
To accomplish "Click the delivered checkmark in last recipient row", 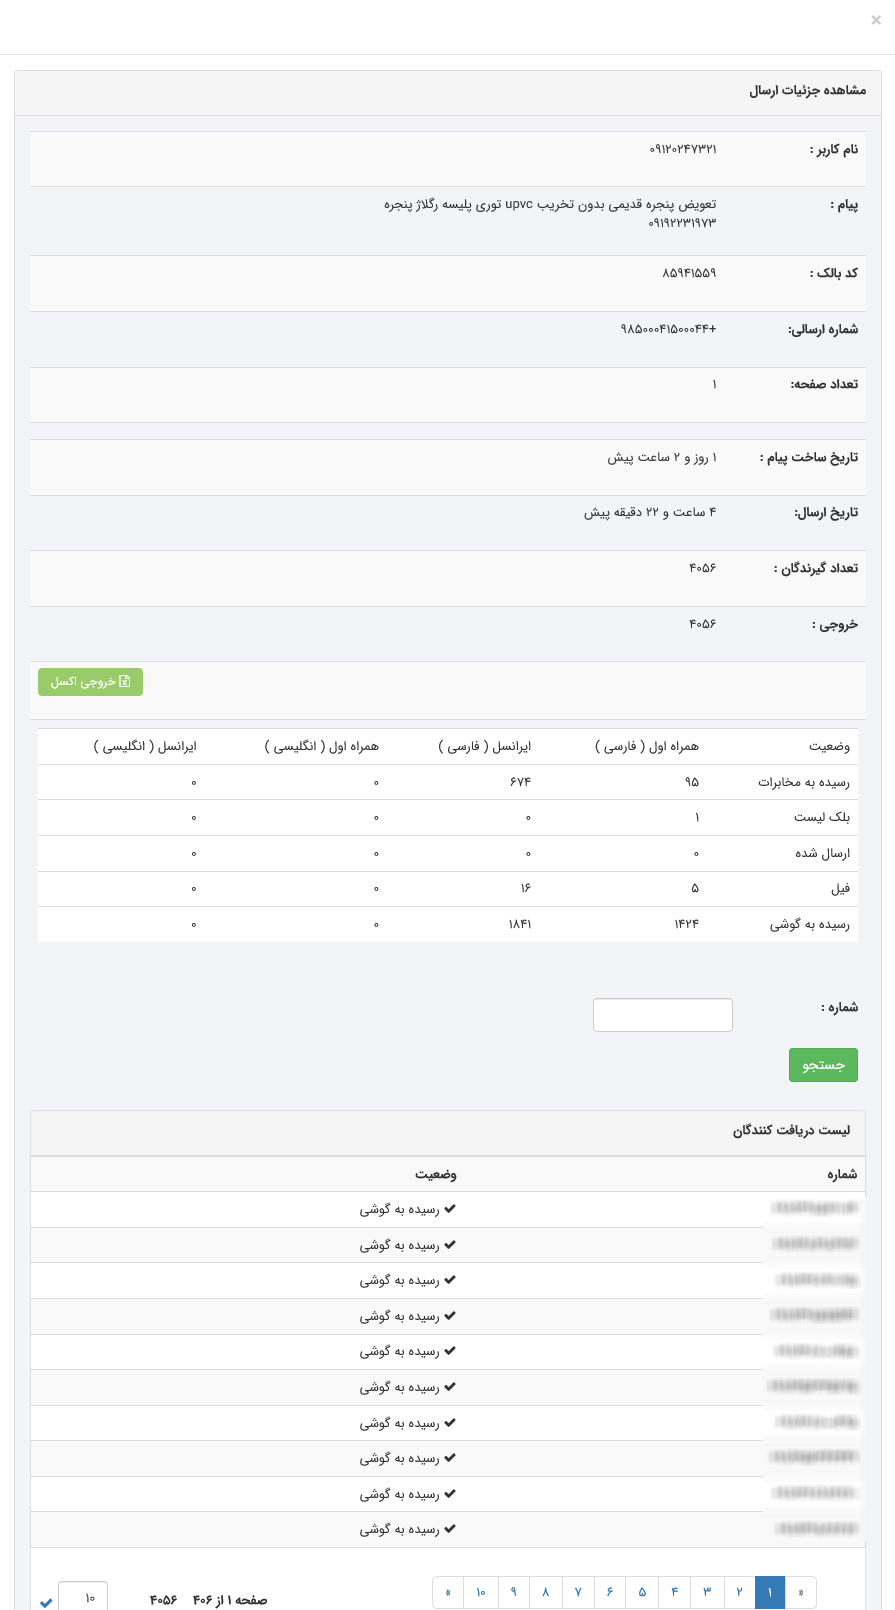I will click(x=450, y=1529).
